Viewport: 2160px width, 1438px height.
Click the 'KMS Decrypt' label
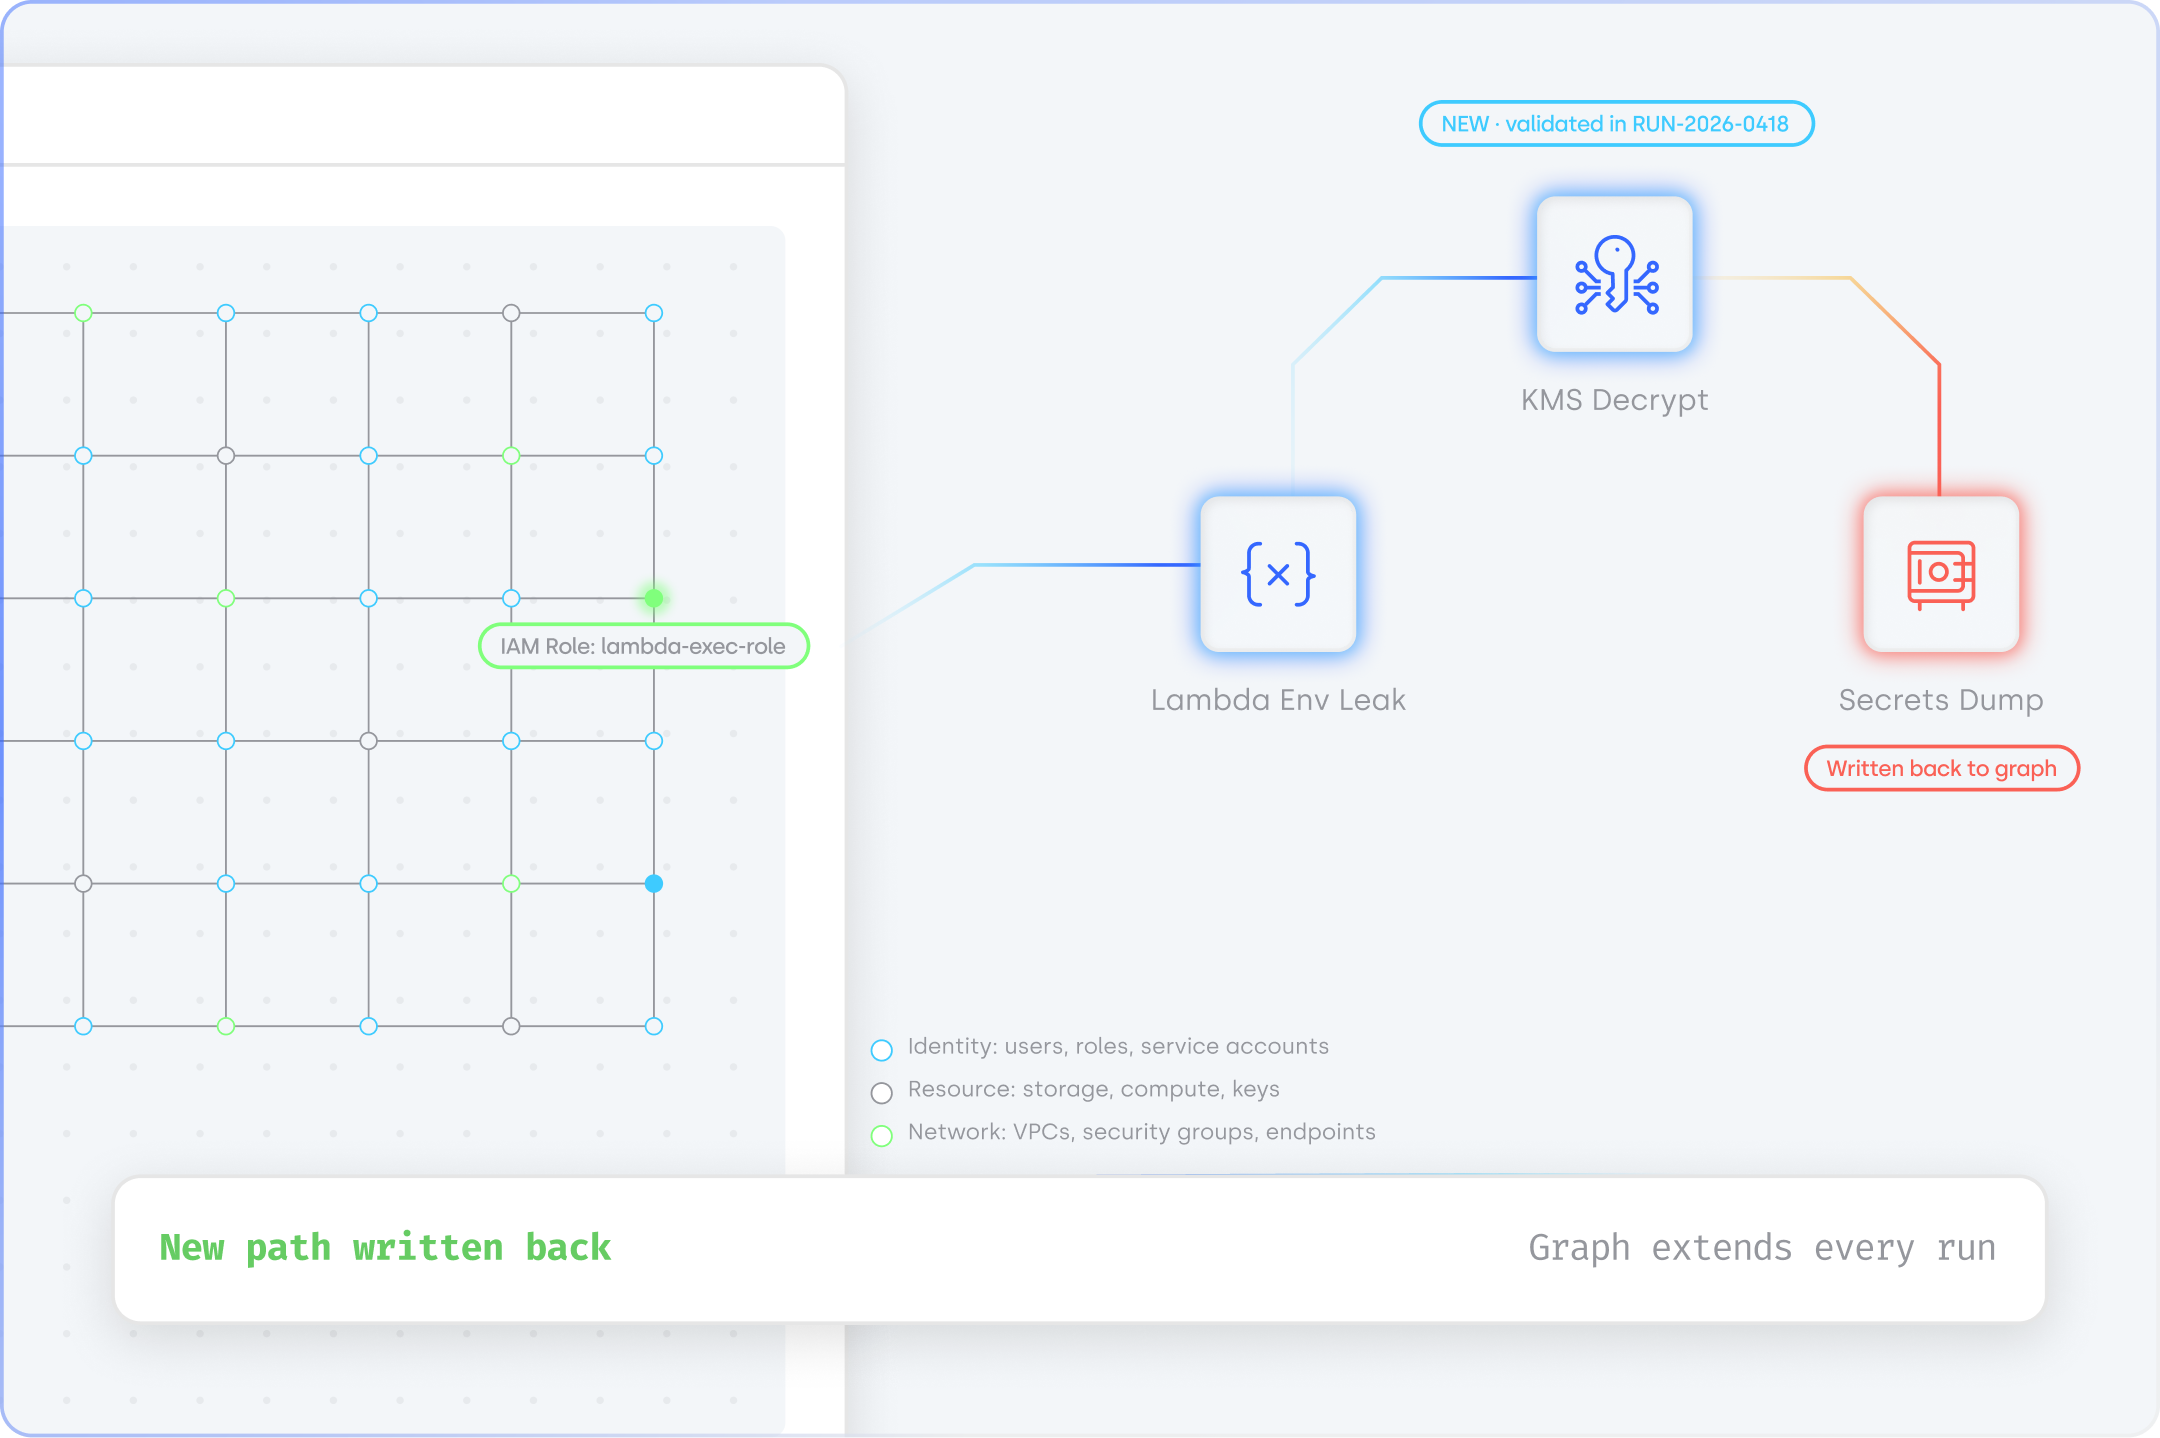click(x=1615, y=400)
